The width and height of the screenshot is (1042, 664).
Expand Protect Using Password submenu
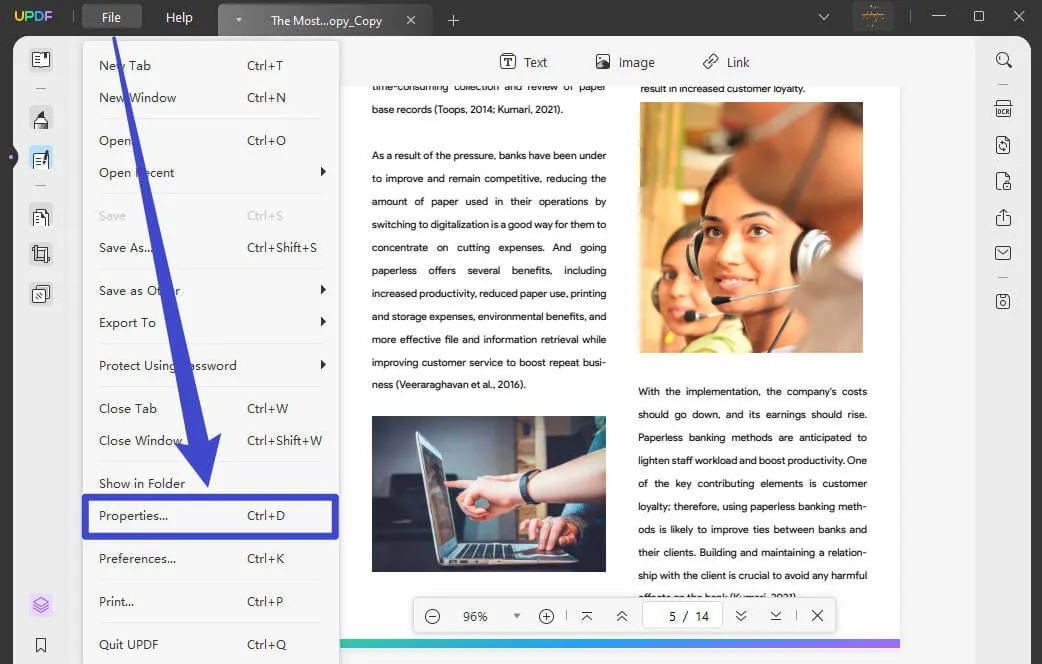tap(323, 365)
